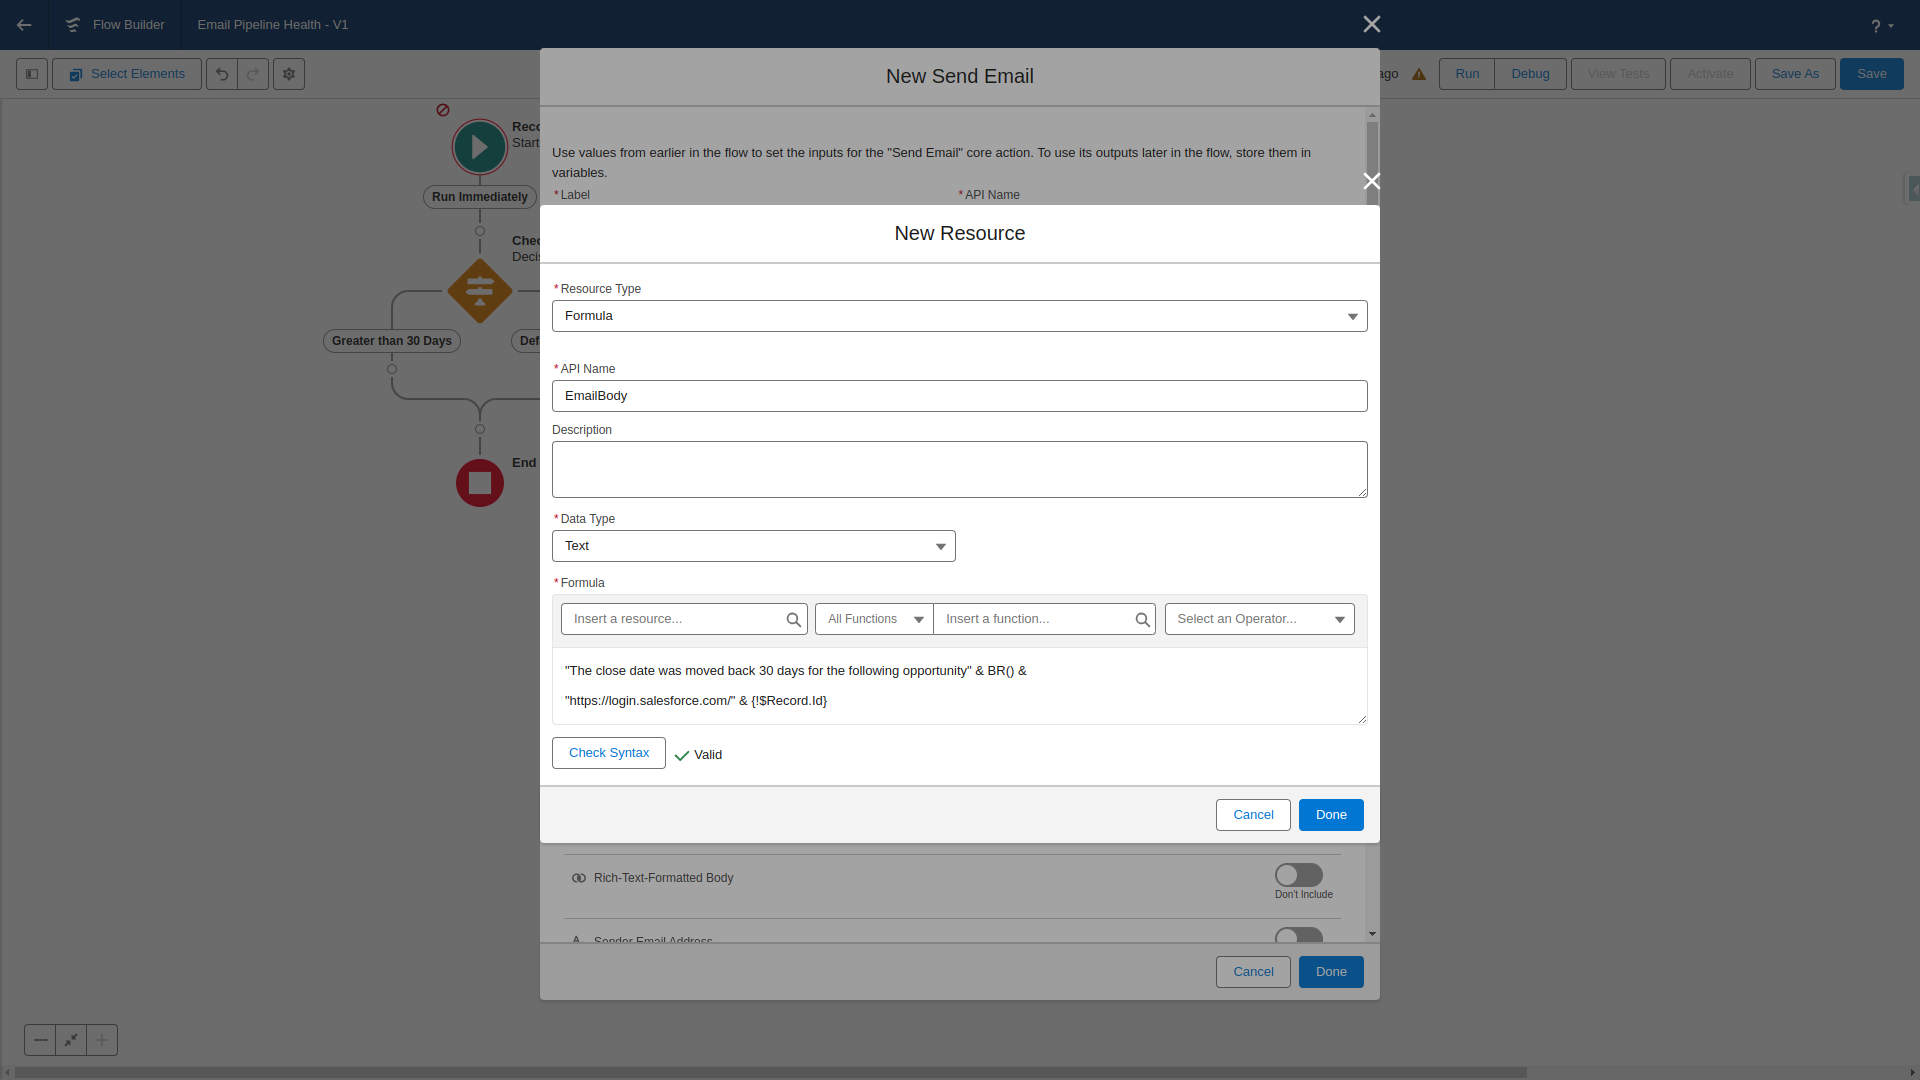1920x1080 pixels.
Task: Open the Data Type dropdown
Action: (x=753, y=546)
